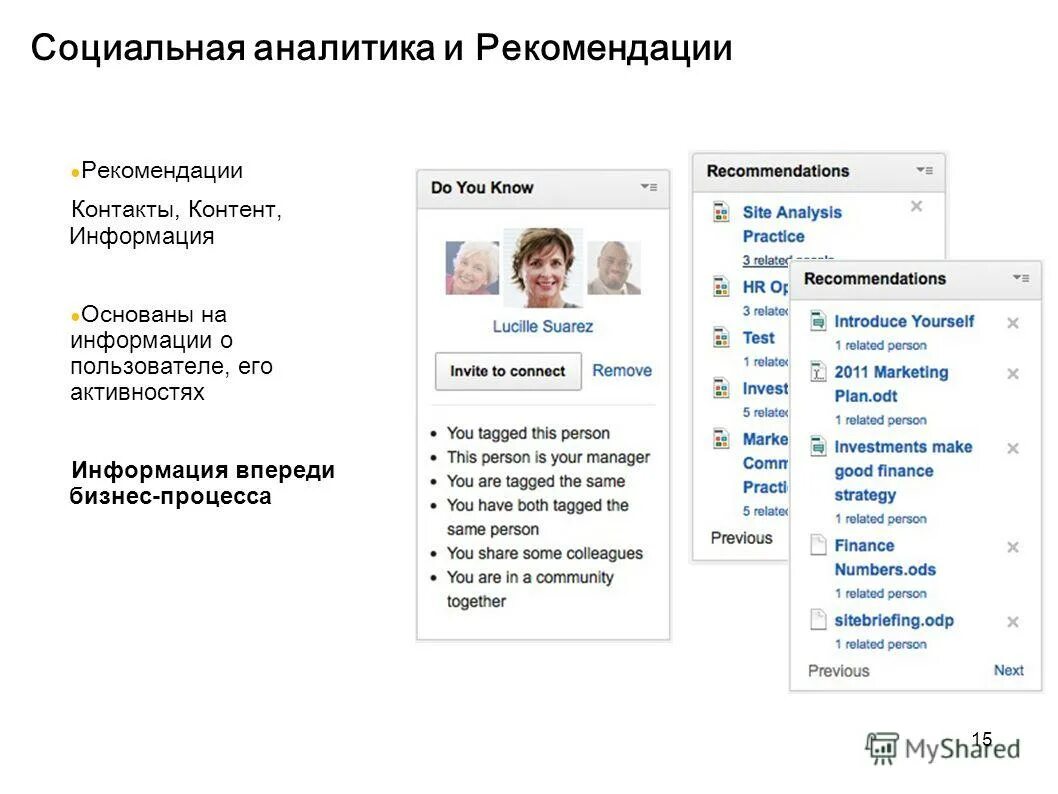Open Site Analysis Practice recommendation
The width and height of the screenshot is (1058, 794).
(792, 224)
